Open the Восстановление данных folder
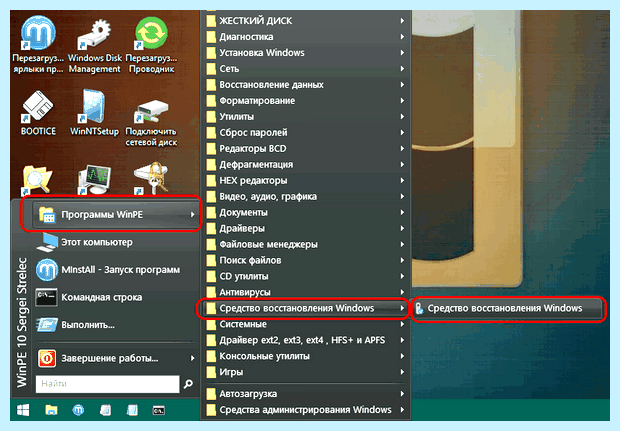Viewport: 620px width, 431px height. point(306,85)
